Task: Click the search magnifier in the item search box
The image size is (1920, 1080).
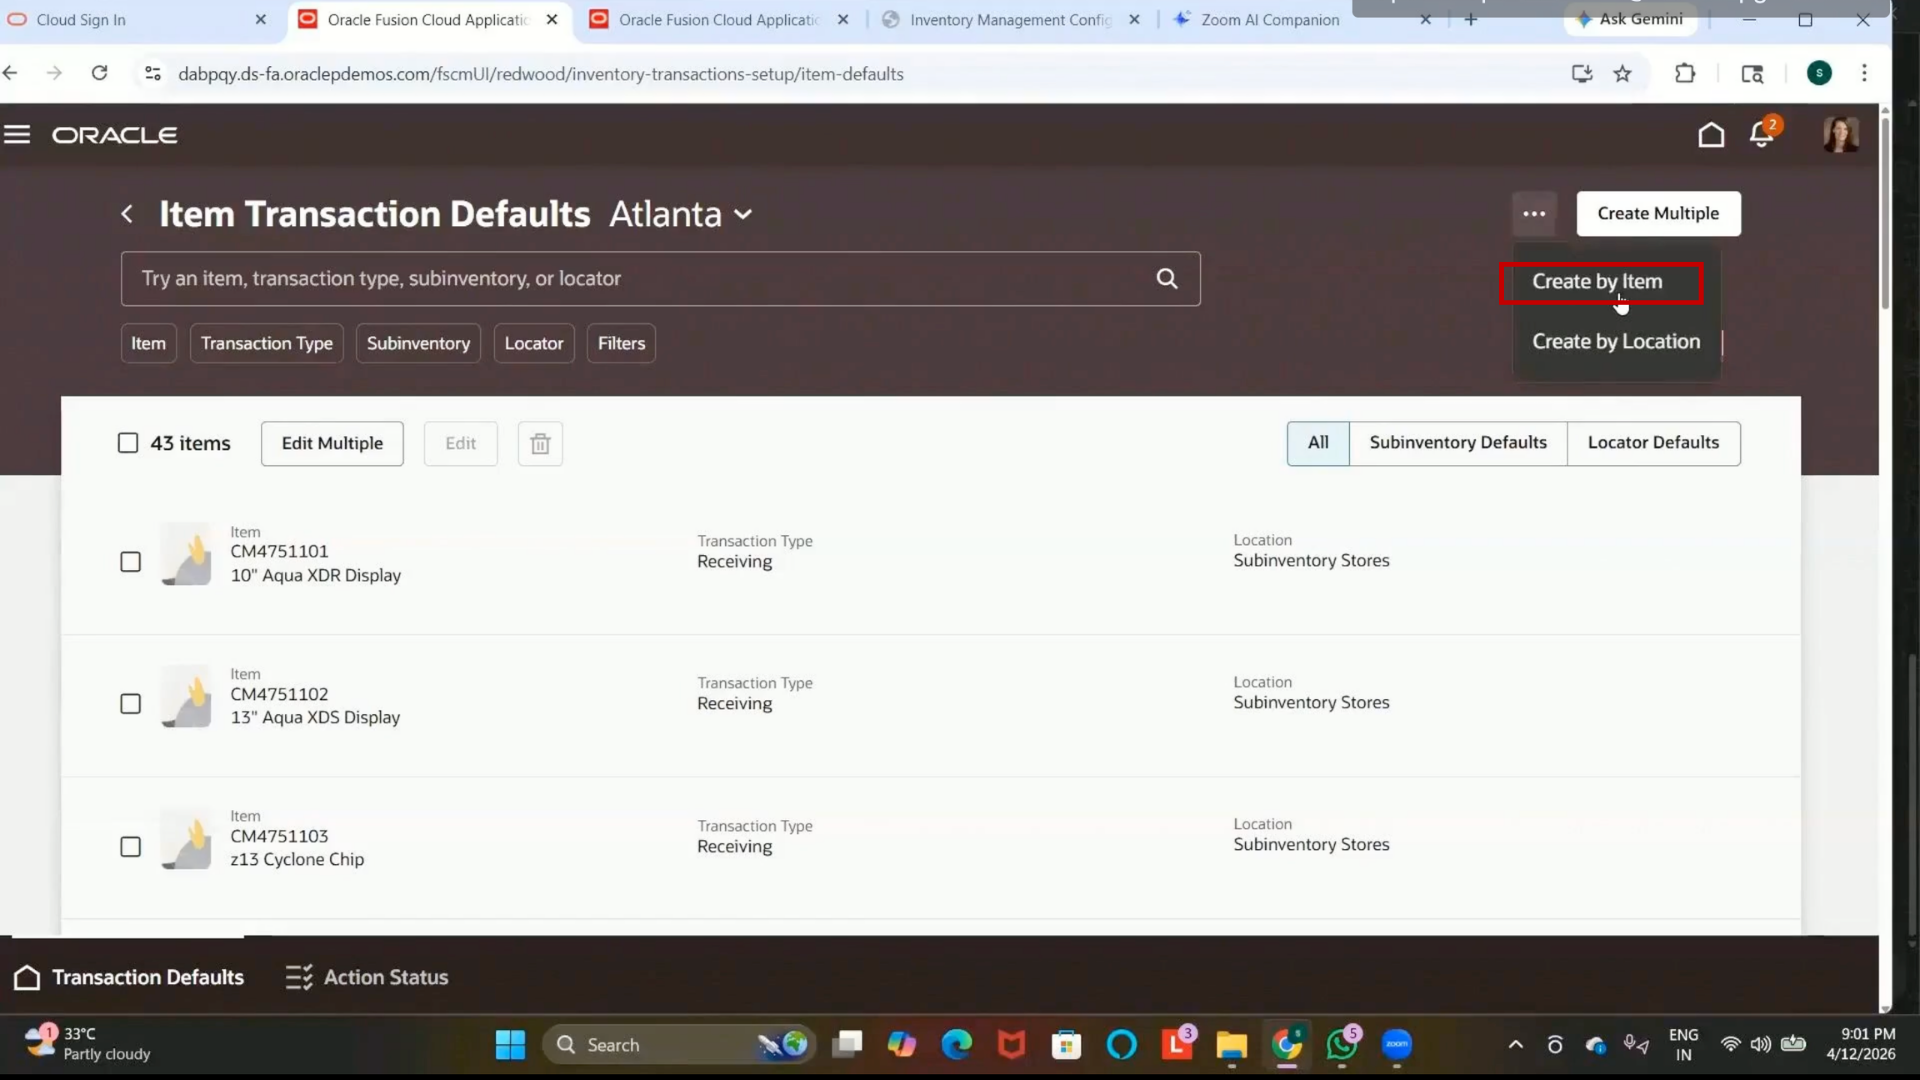Action: click(x=1167, y=279)
